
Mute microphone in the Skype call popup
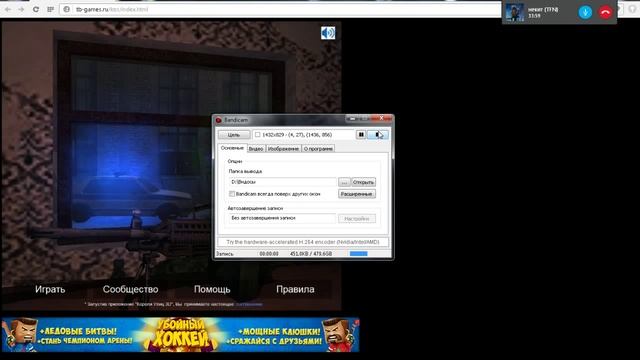point(585,12)
